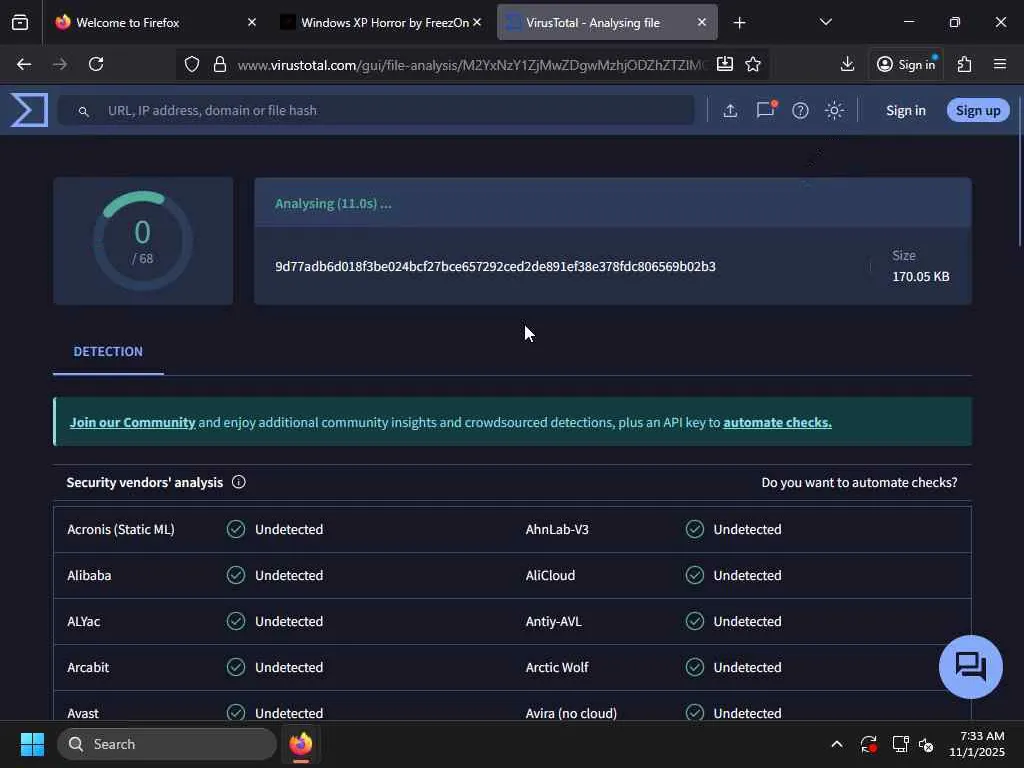
Task: Bookmark this page with star icon
Action: pyautogui.click(x=753, y=64)
